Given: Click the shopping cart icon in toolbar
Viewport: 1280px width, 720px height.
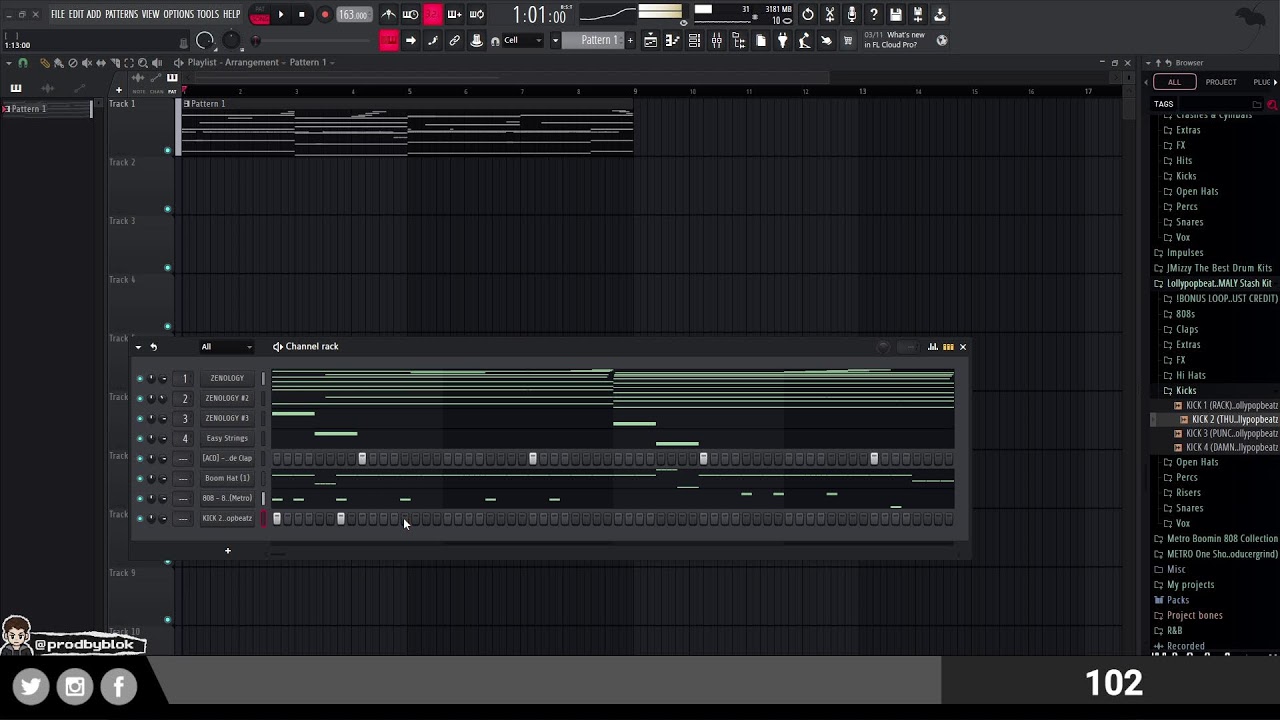Looking at the screenshot, I should coord(848,41).
